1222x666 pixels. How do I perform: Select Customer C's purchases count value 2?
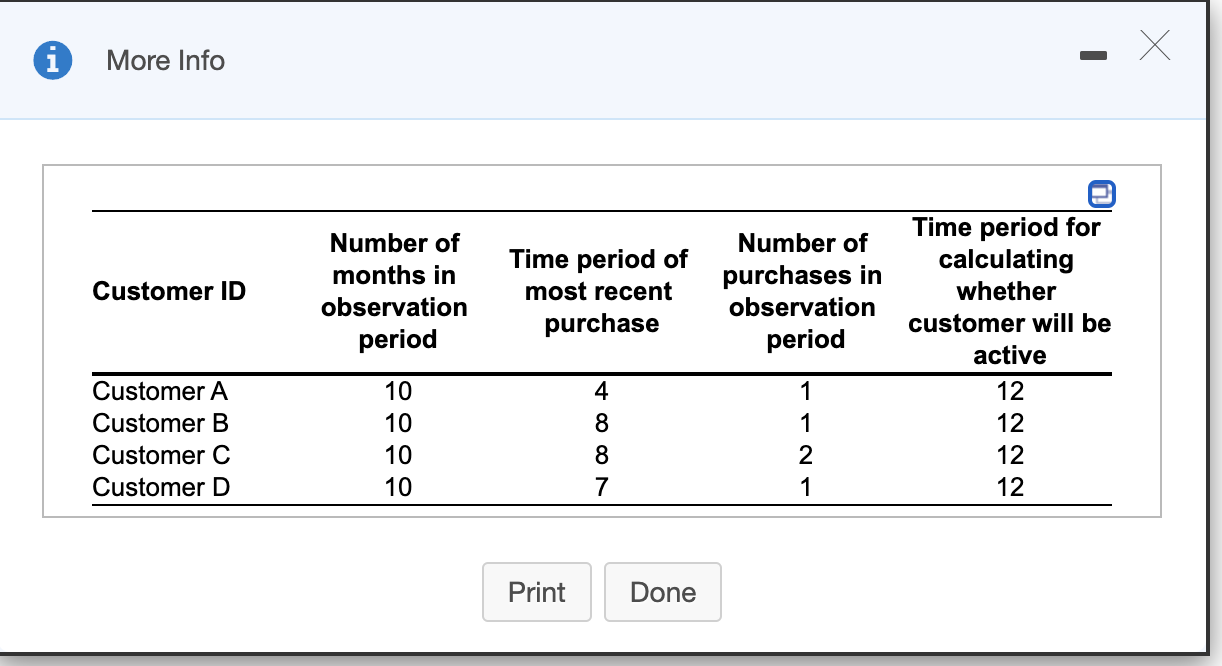(806, 455)
